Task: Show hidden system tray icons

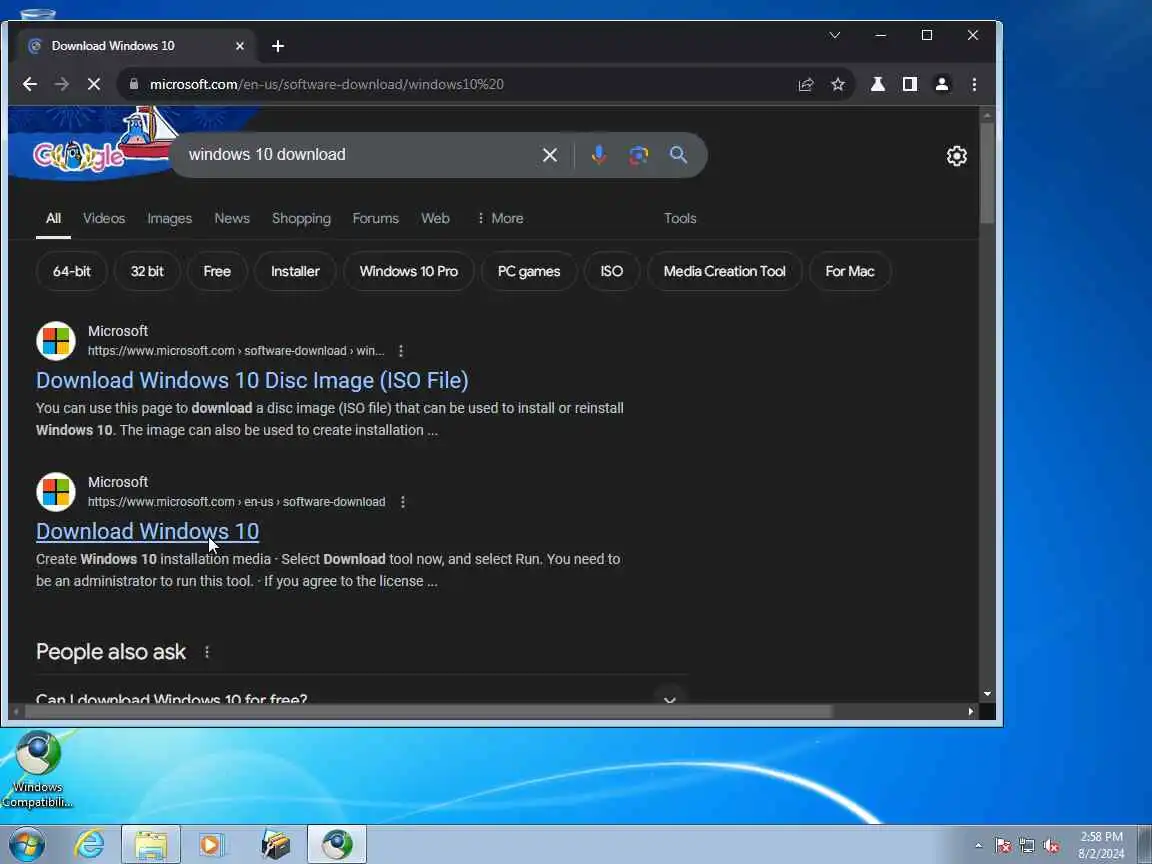Action: pyautogui.click(x=979, y=846)
